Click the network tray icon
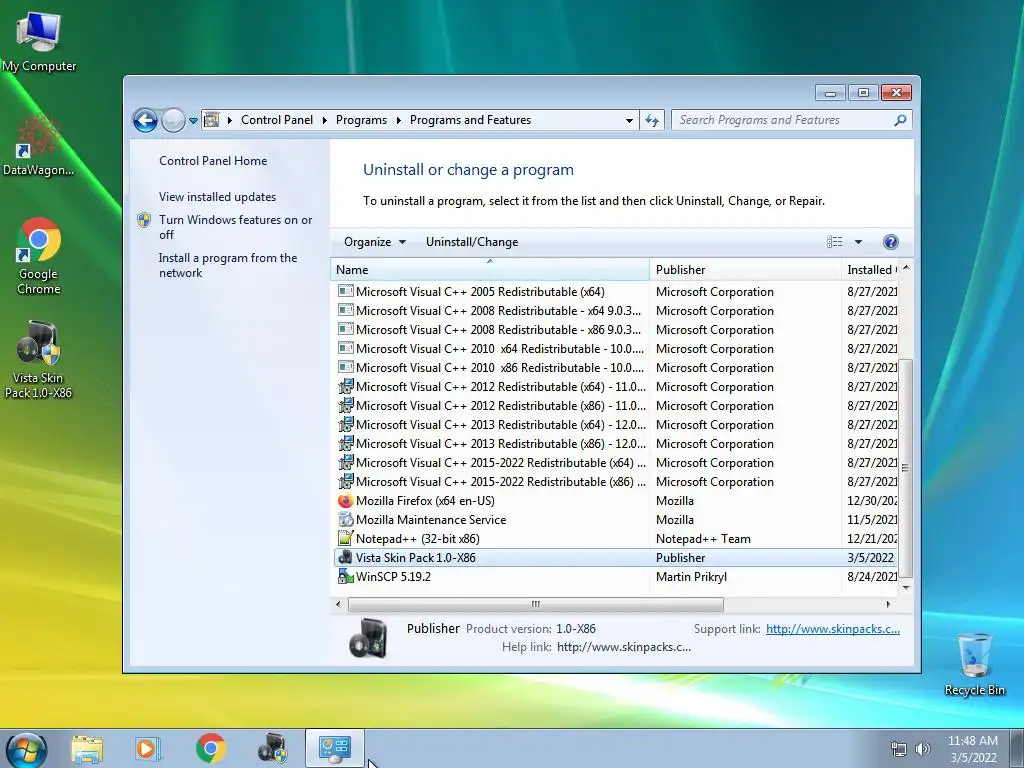Image resolution: width=1024 pixels, height=768 pixels. click(x=899, y=749)
